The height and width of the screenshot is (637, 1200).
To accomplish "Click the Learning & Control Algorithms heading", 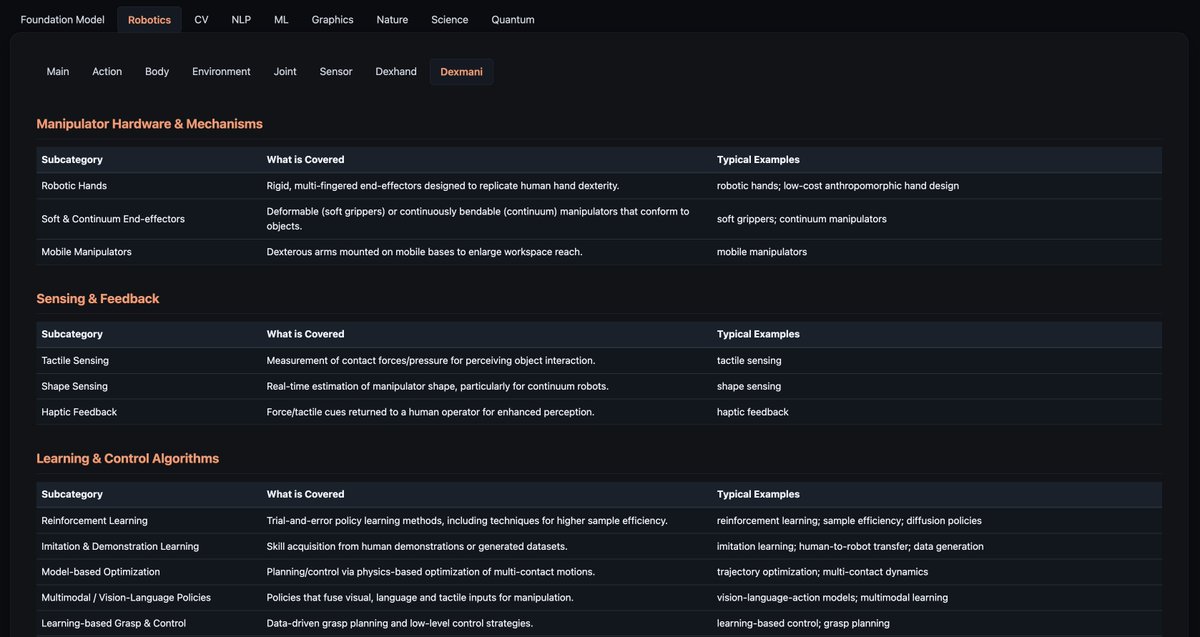I will point(127,458).
